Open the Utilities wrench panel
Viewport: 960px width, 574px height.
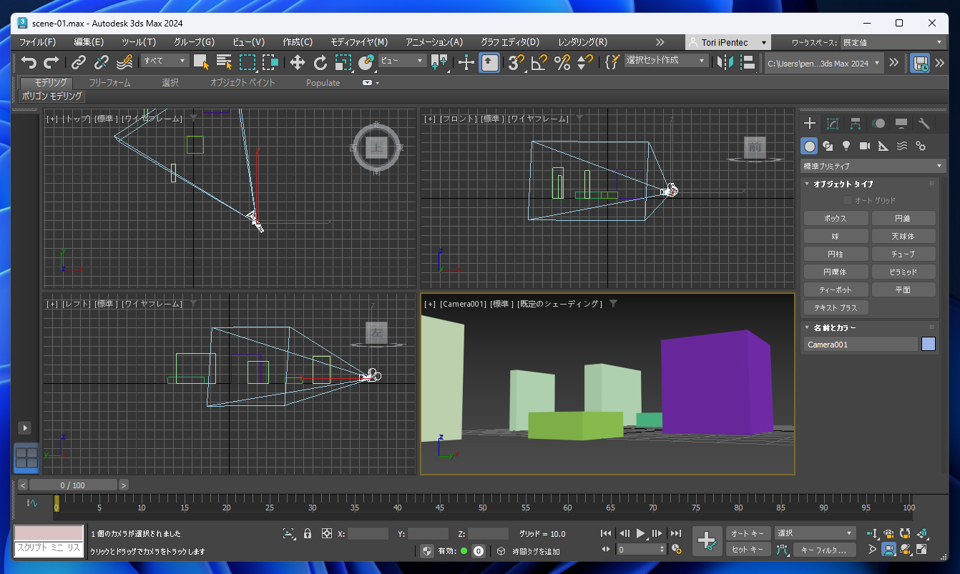pyautogui.click(x=924, y=124)
